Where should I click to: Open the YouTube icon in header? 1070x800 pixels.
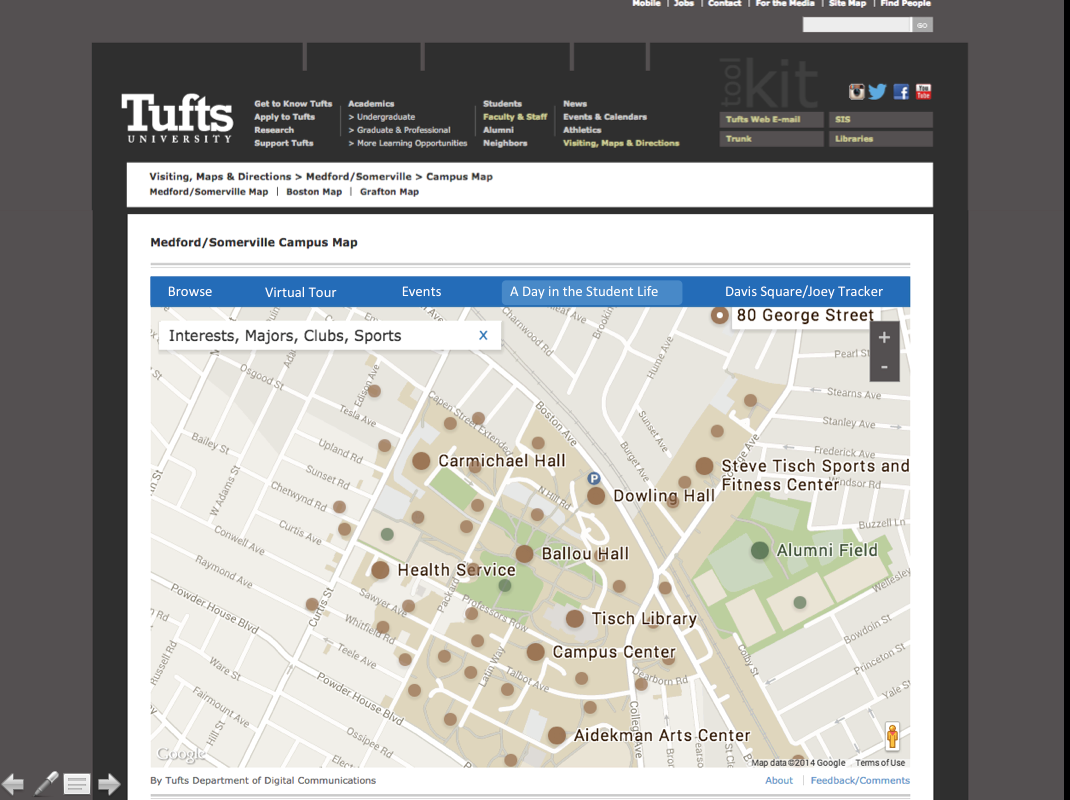(x=923, y=92)
